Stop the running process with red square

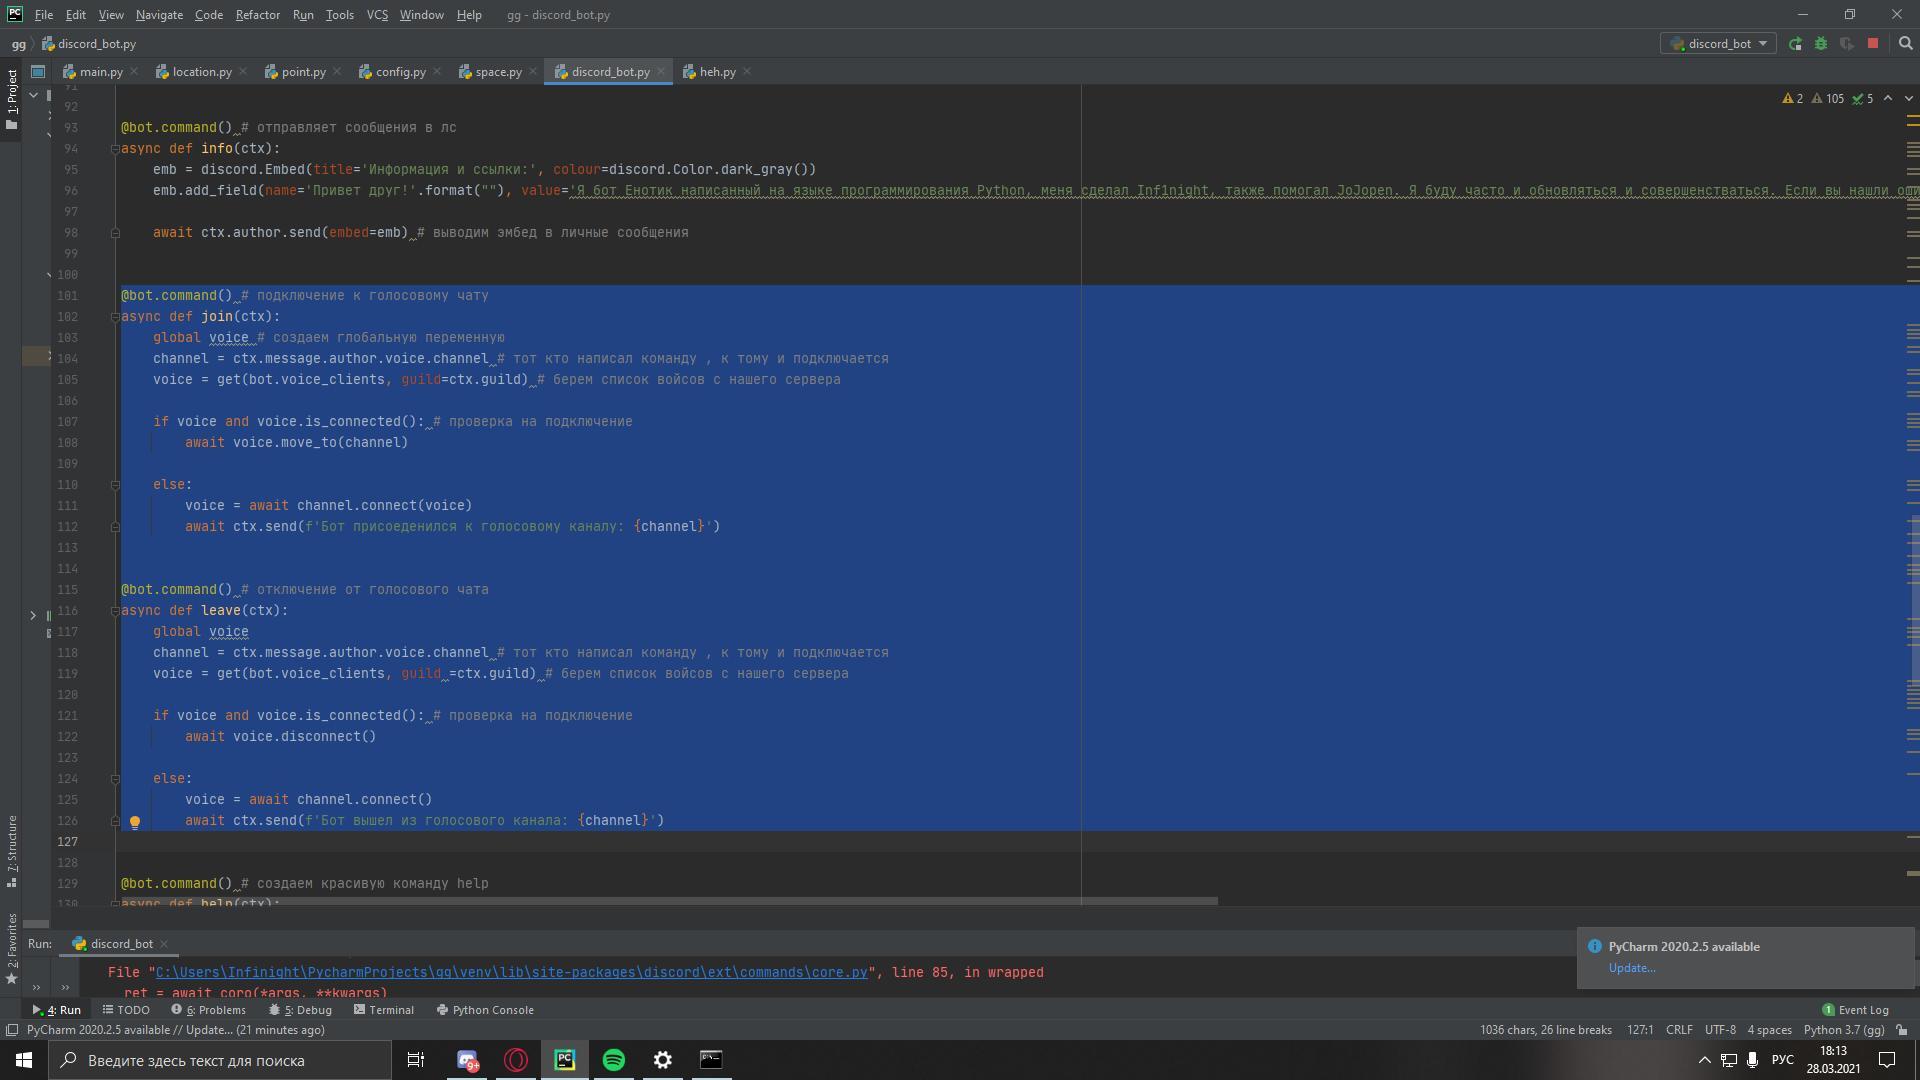[x=1873, y=44]
